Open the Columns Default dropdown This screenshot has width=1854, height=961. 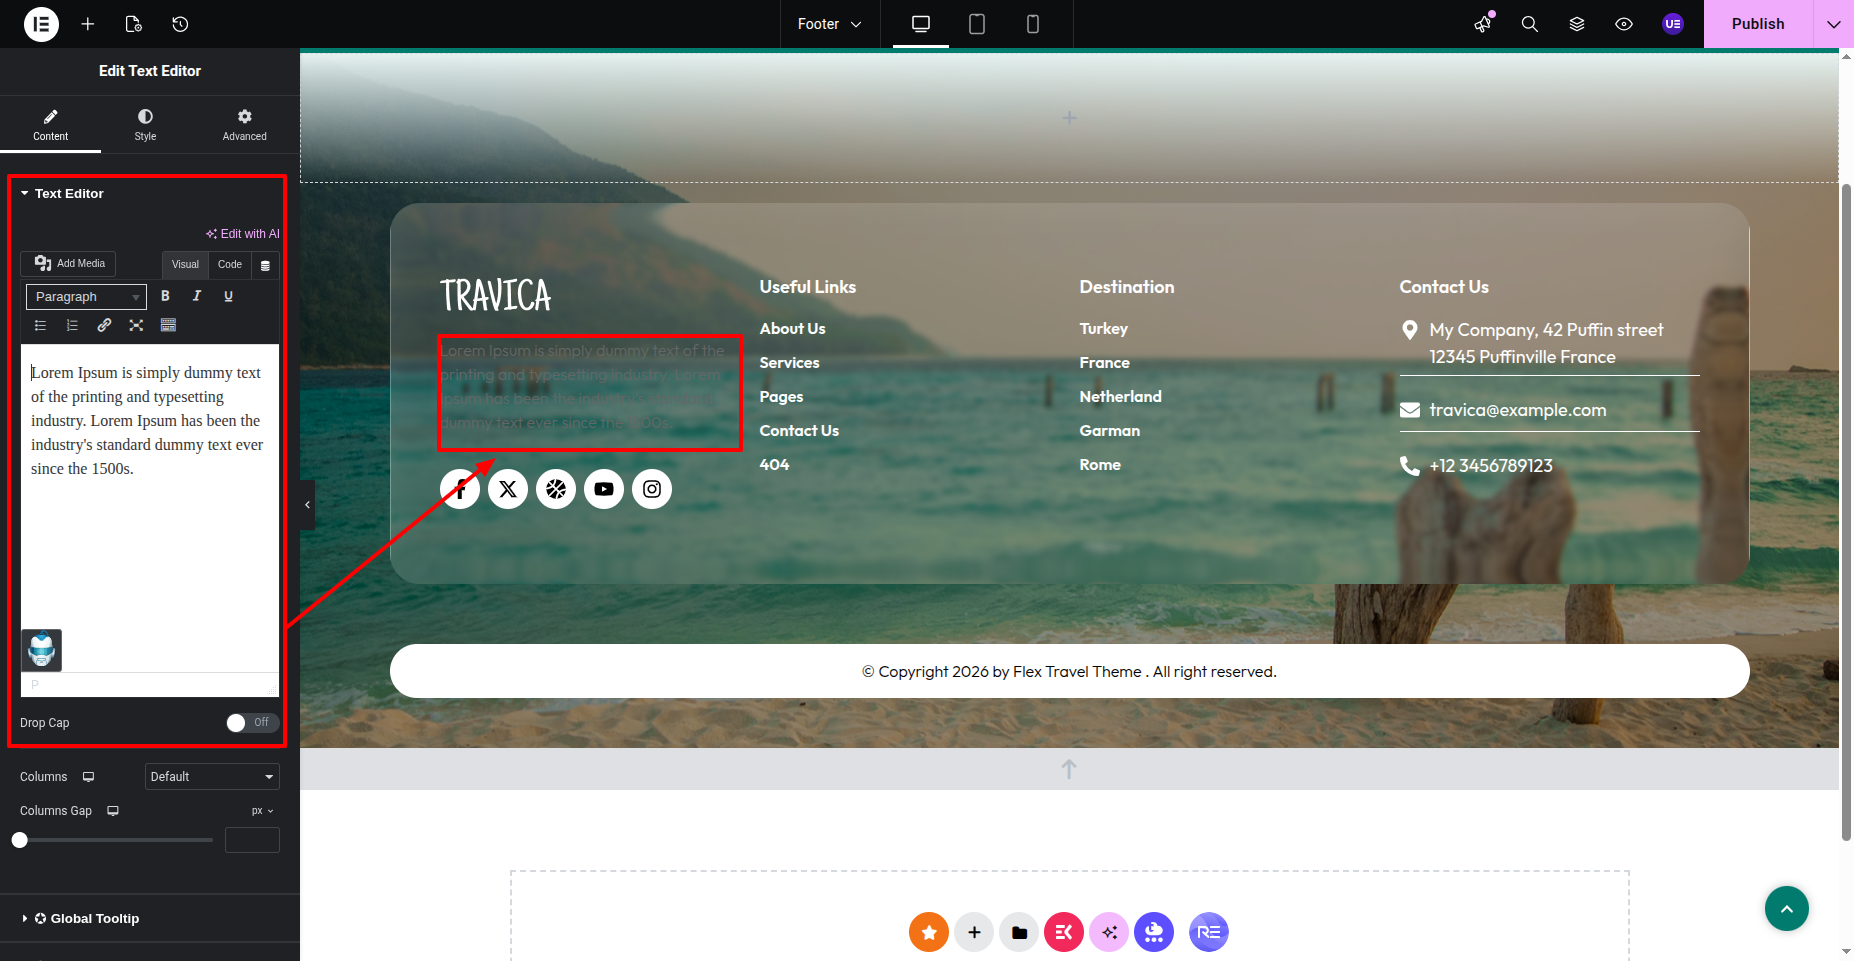point(212,777)
